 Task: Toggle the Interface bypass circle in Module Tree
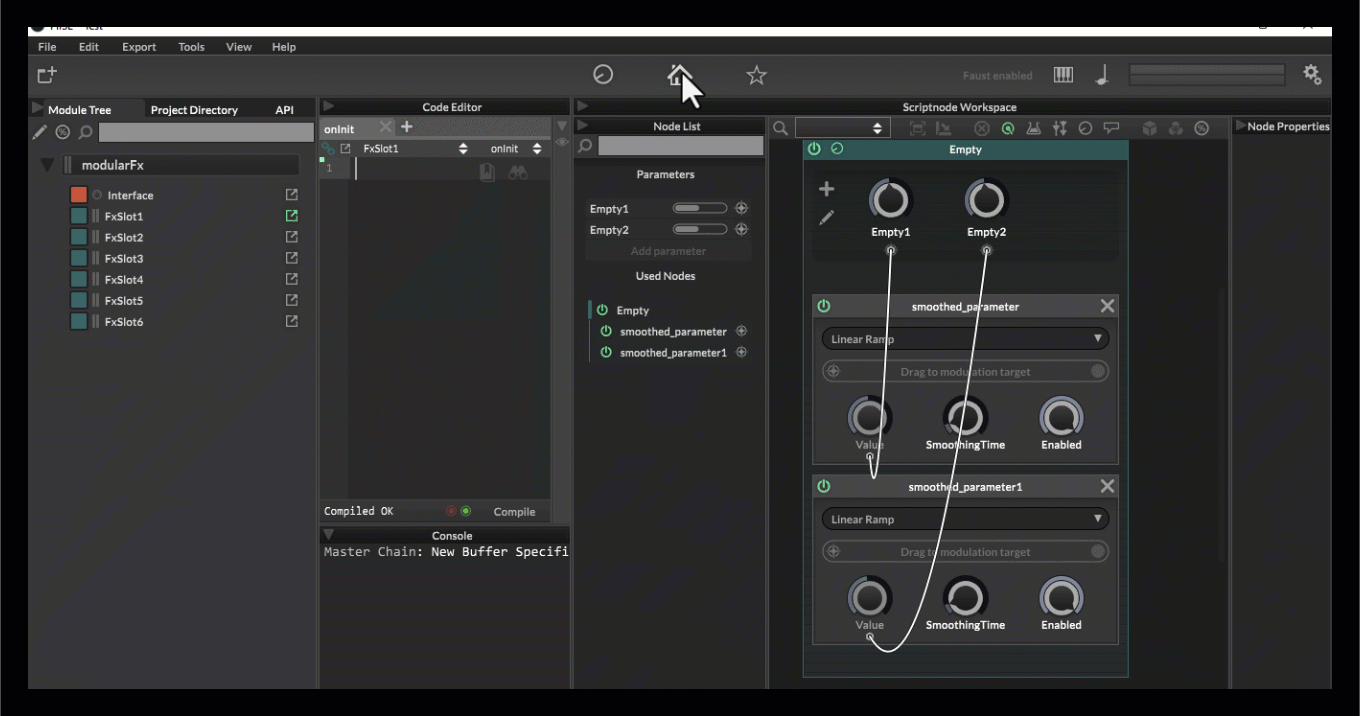(98, 195)
